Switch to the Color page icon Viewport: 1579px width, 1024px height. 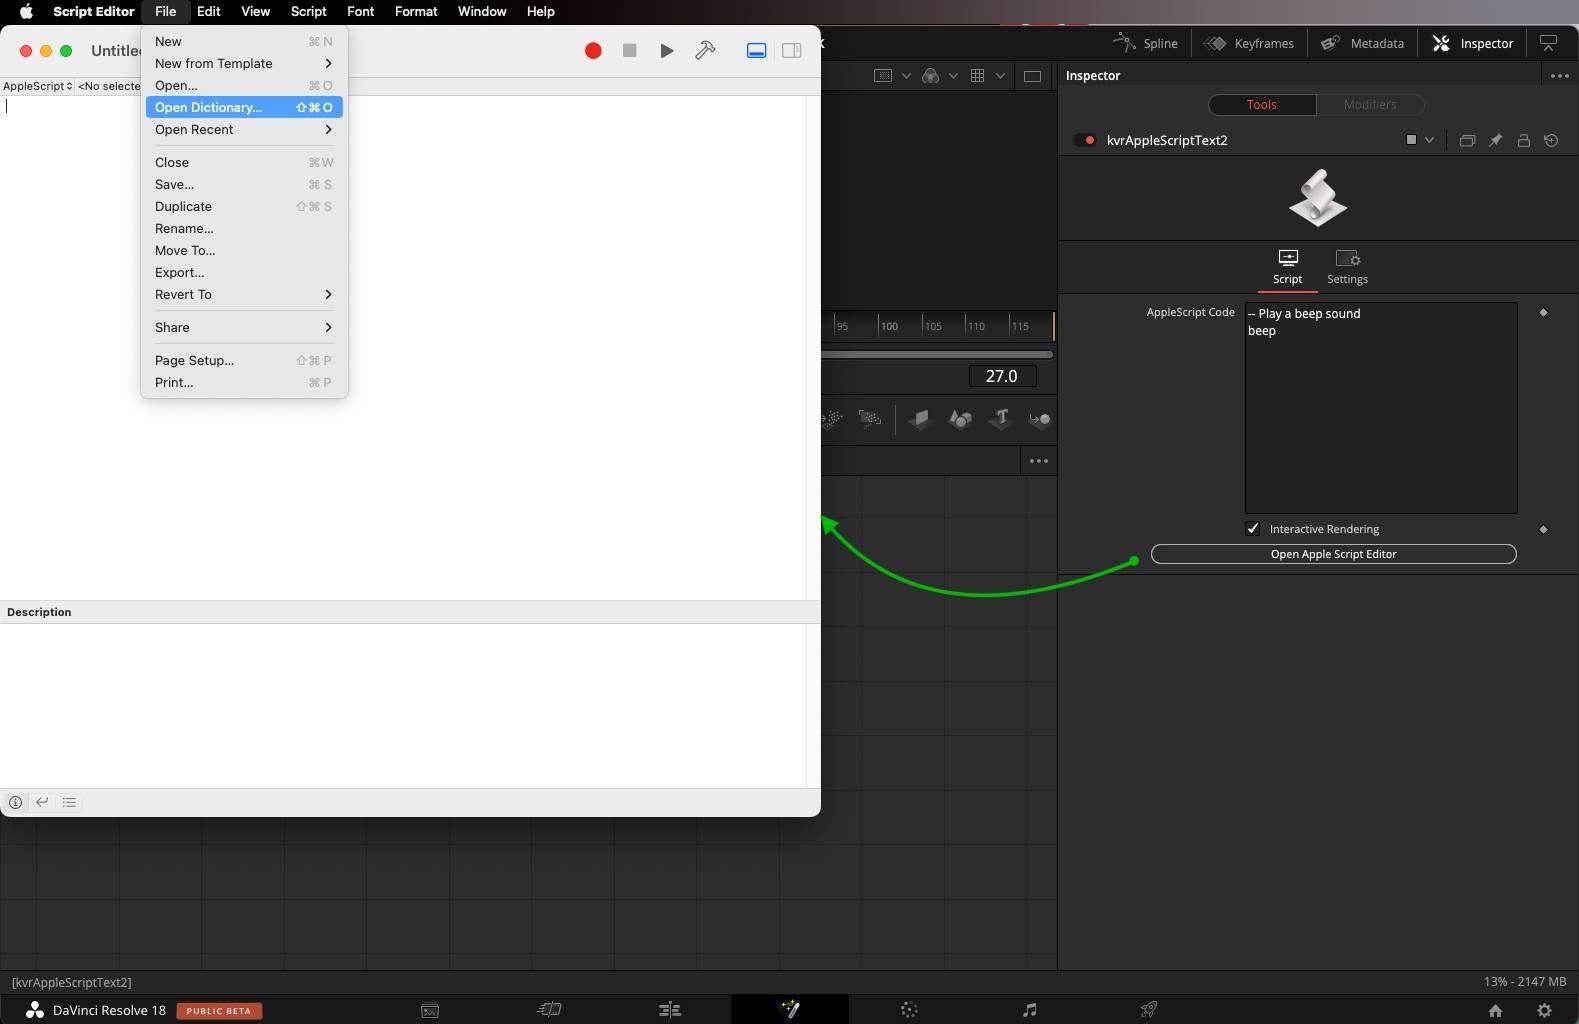pos(909,1010)
